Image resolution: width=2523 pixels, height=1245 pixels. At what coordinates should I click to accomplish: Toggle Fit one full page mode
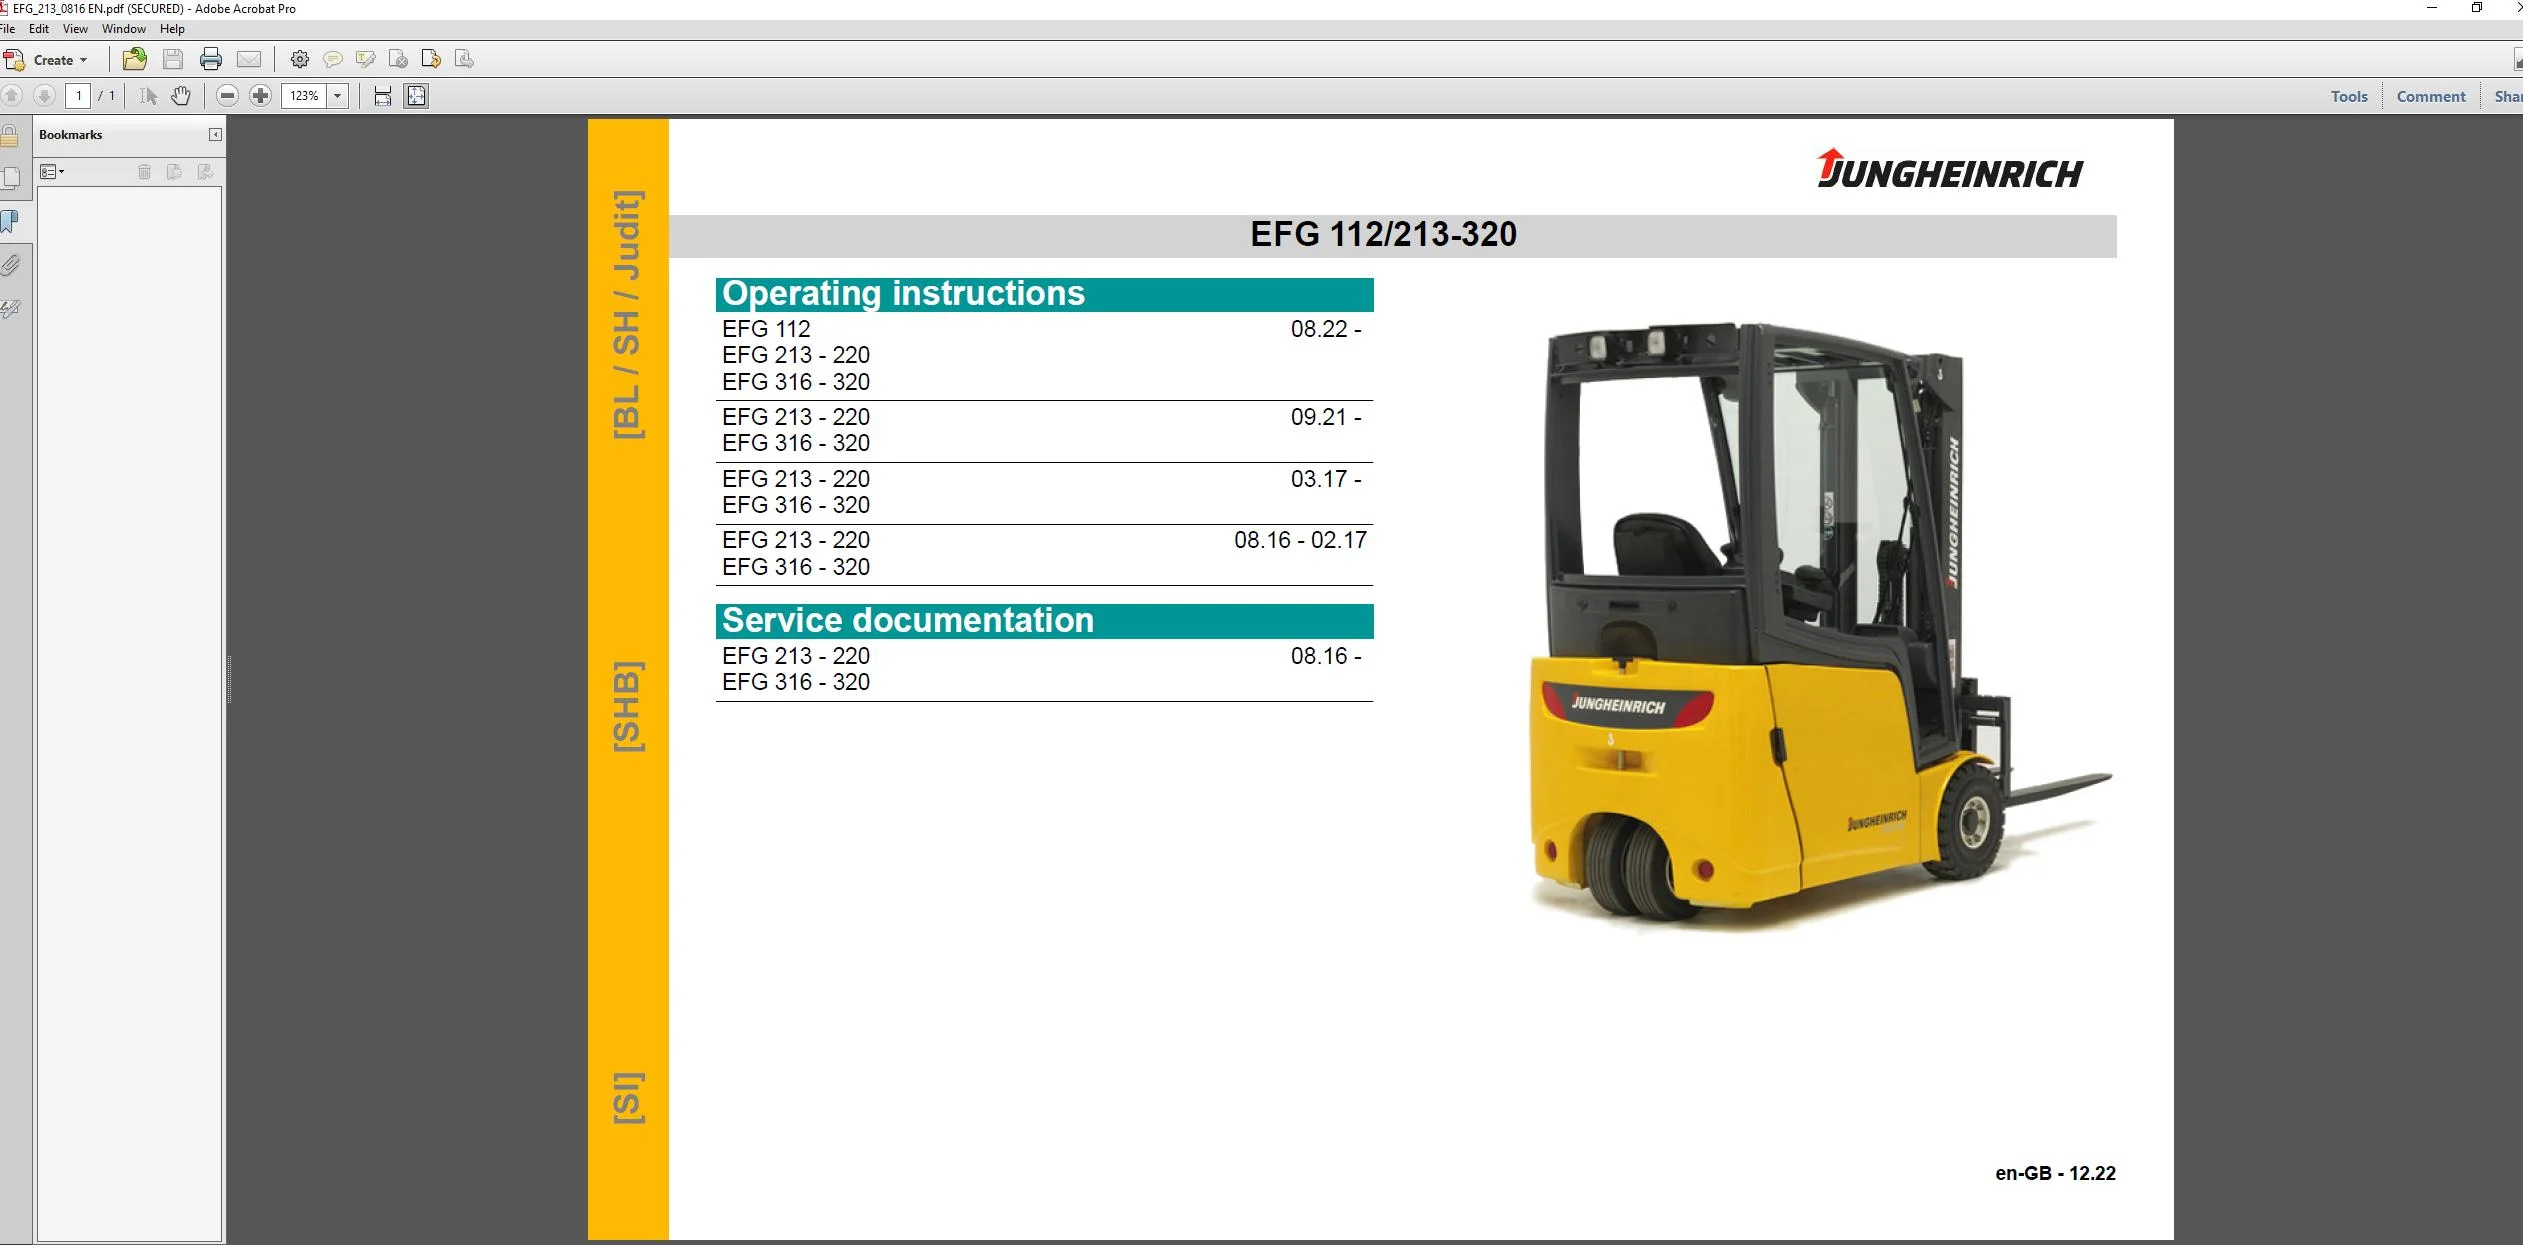tap(416, 96)
